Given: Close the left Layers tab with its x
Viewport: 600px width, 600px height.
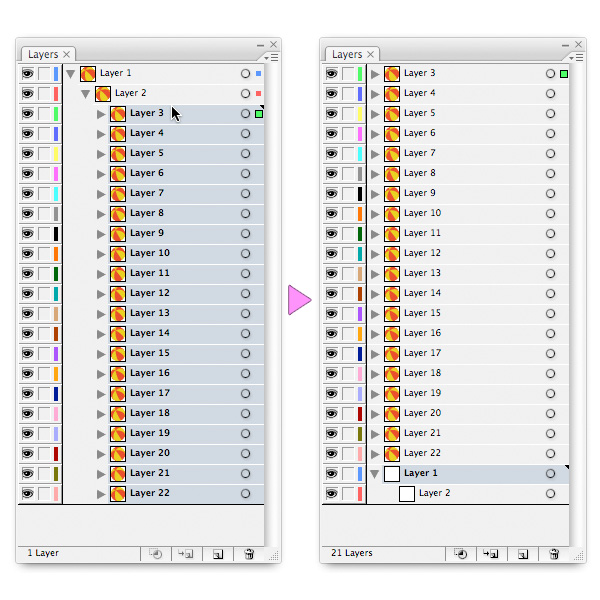Looking at the screenshot, I should pyautogui.click(x=67, y=54).
